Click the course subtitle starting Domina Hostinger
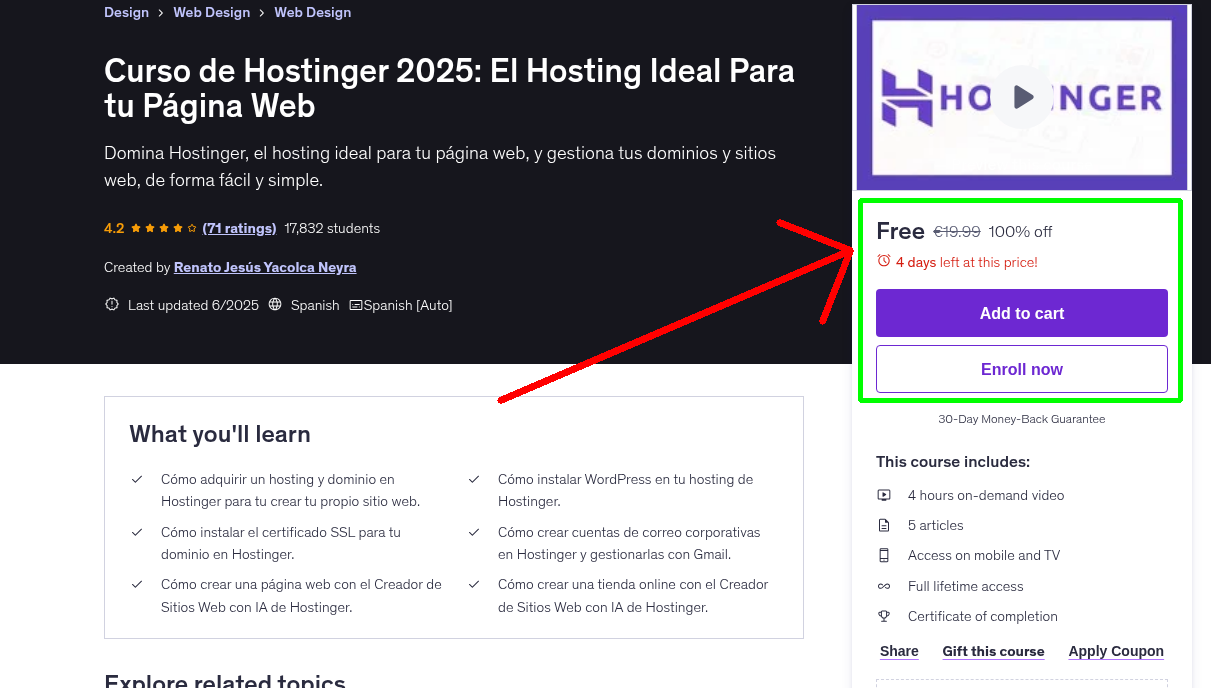Viewport: 1211px width, 688px height. (440, 167)
